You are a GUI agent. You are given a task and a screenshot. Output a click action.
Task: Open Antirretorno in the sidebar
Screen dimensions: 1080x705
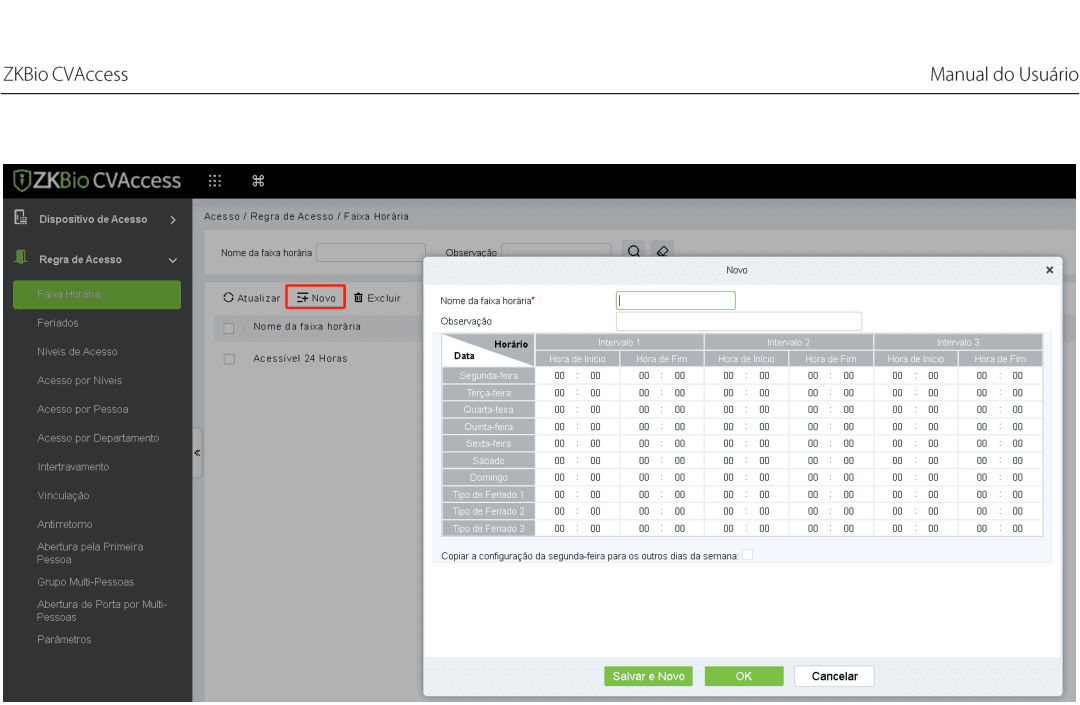65,525
